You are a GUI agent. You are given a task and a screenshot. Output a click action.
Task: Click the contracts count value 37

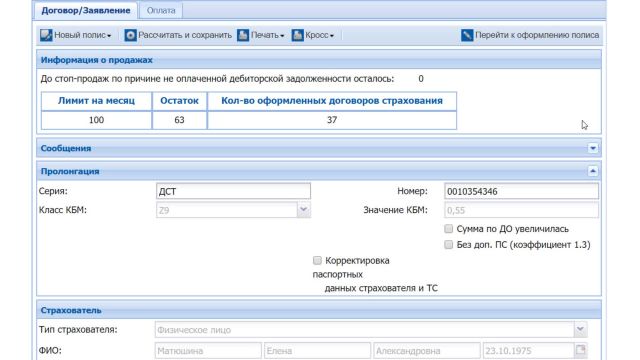332,120
